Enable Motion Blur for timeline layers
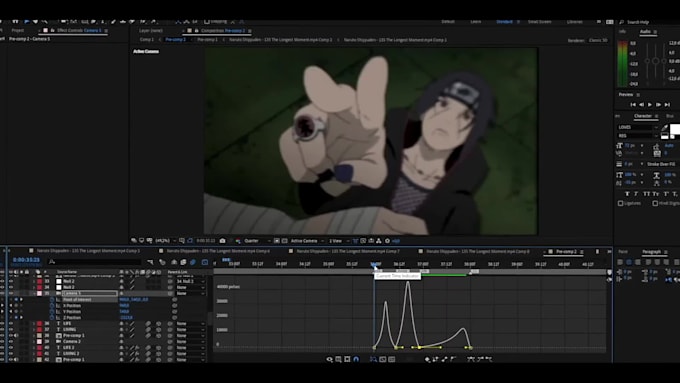The width and height of the screenshot is (680, 383). pos(193,262)
